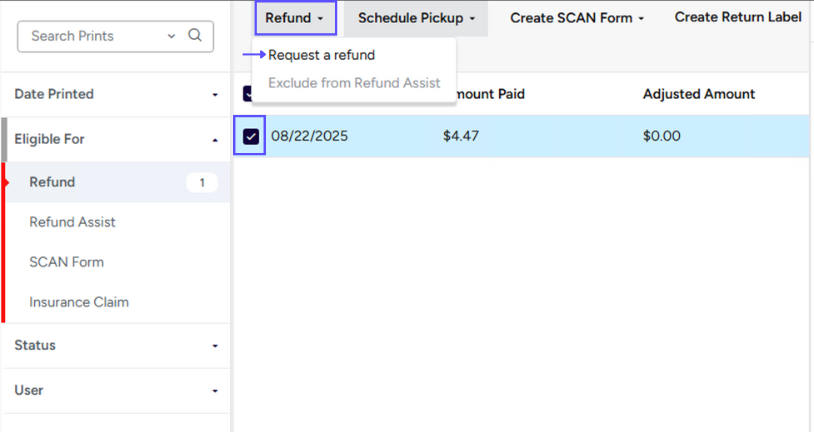
Task: Select the Insurance Claim filter
Action: pyautogui.click(x=79, y=302)
